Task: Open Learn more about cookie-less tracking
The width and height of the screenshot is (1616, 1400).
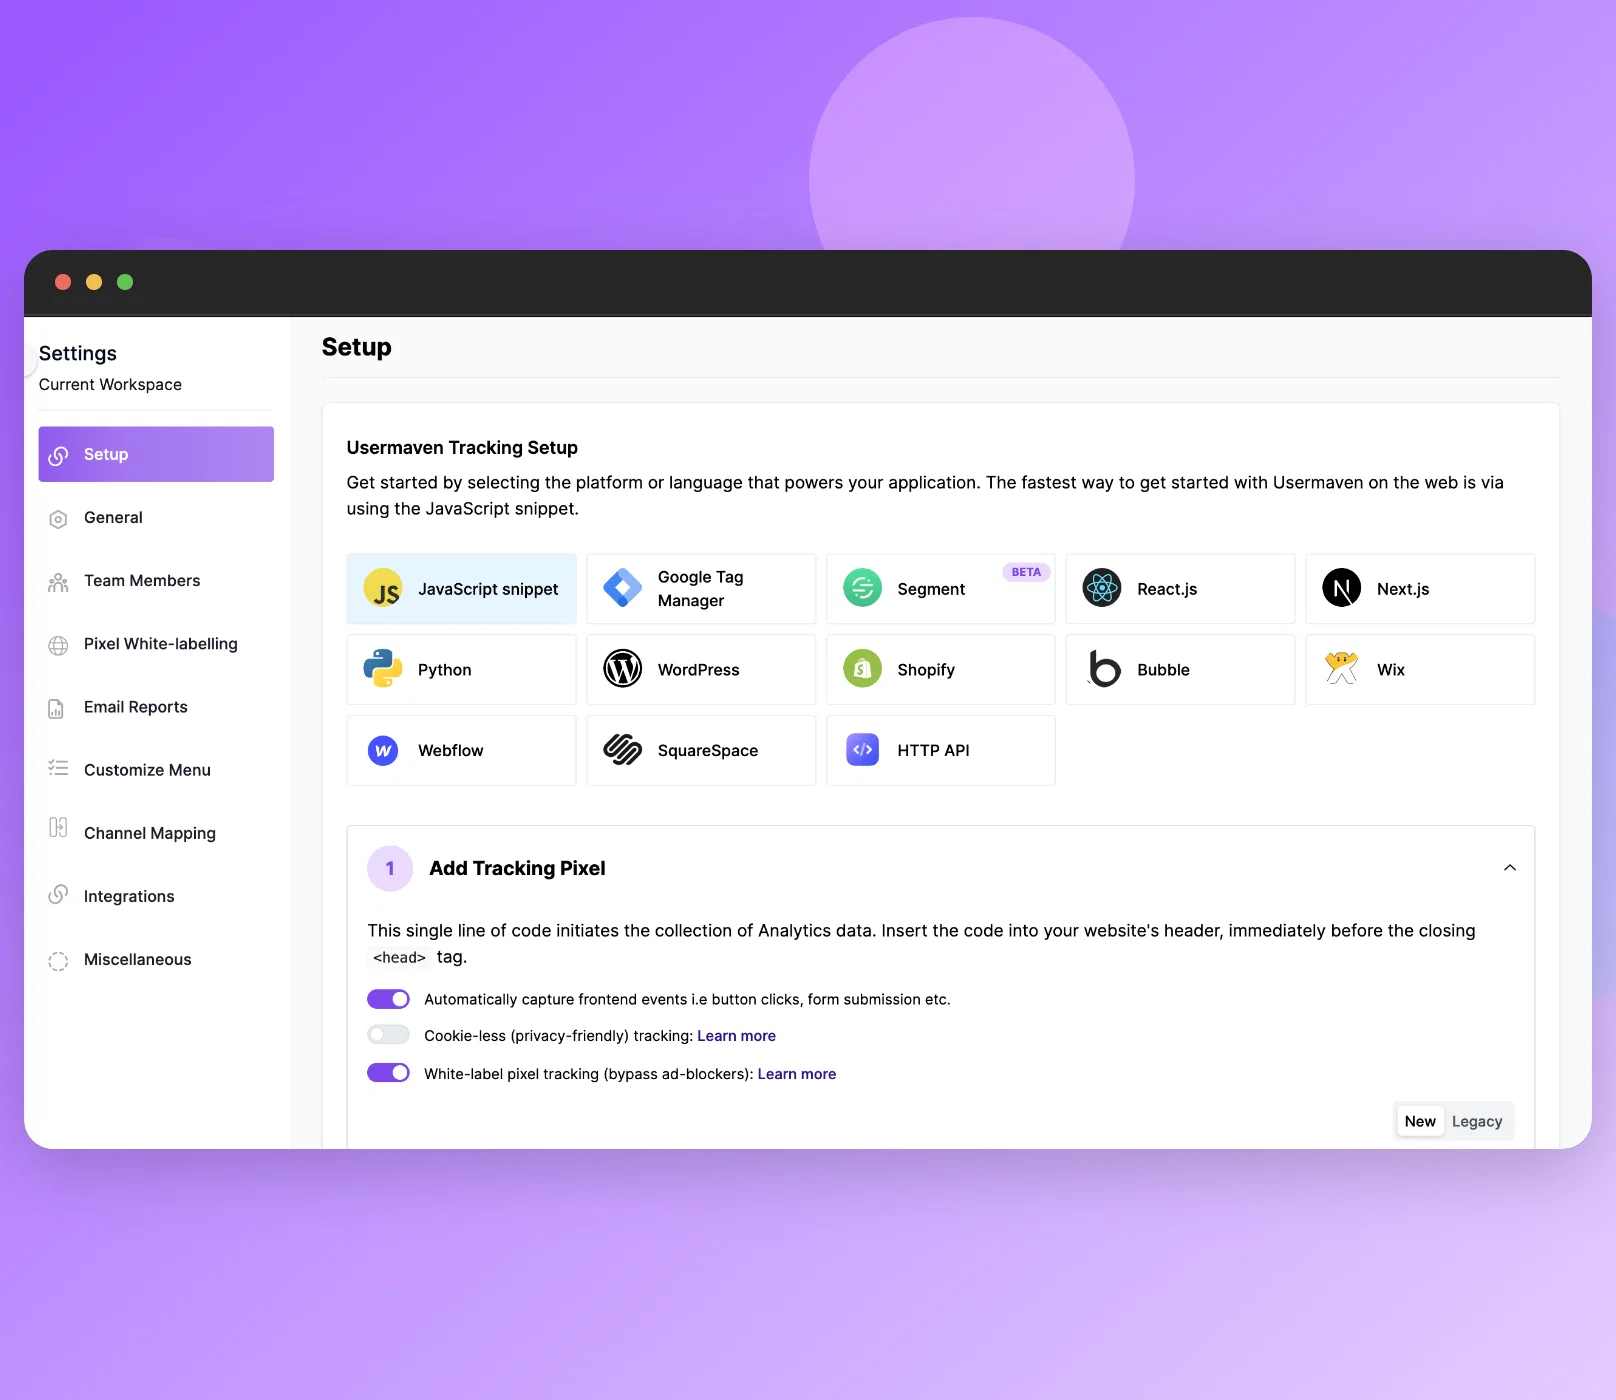Action: click(x=736, y=1036)
